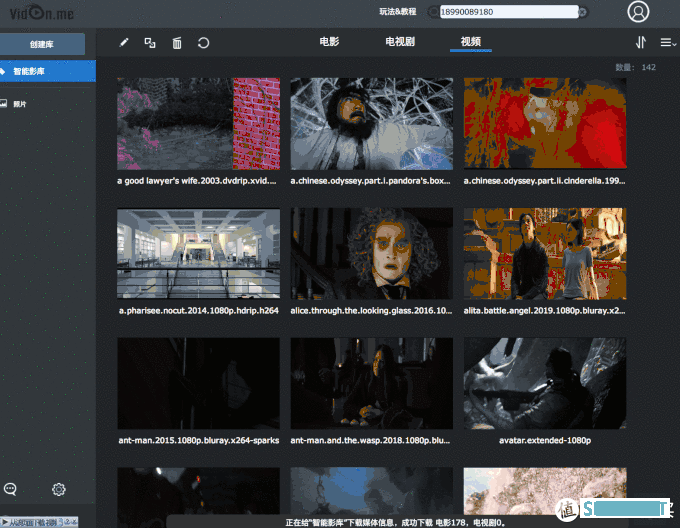Screen dimensions: 680x528
Task: Click the bottom-left play banner
Action: (39, 522)
